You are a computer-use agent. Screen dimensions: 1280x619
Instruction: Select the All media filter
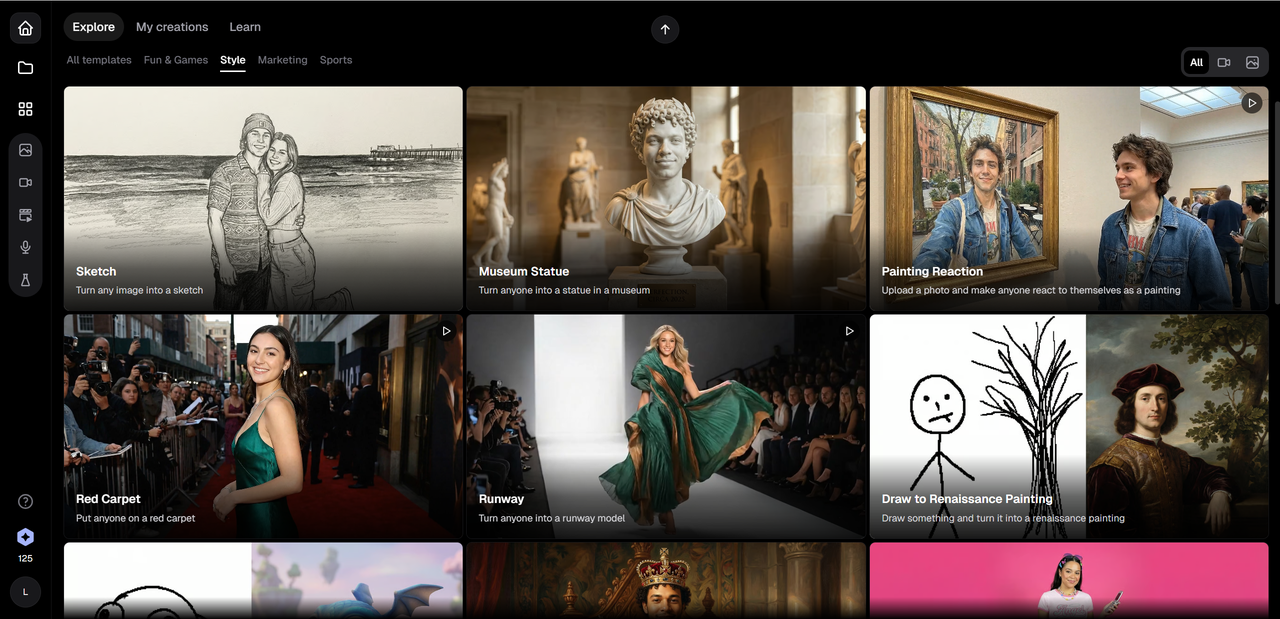click(1196, 62)
